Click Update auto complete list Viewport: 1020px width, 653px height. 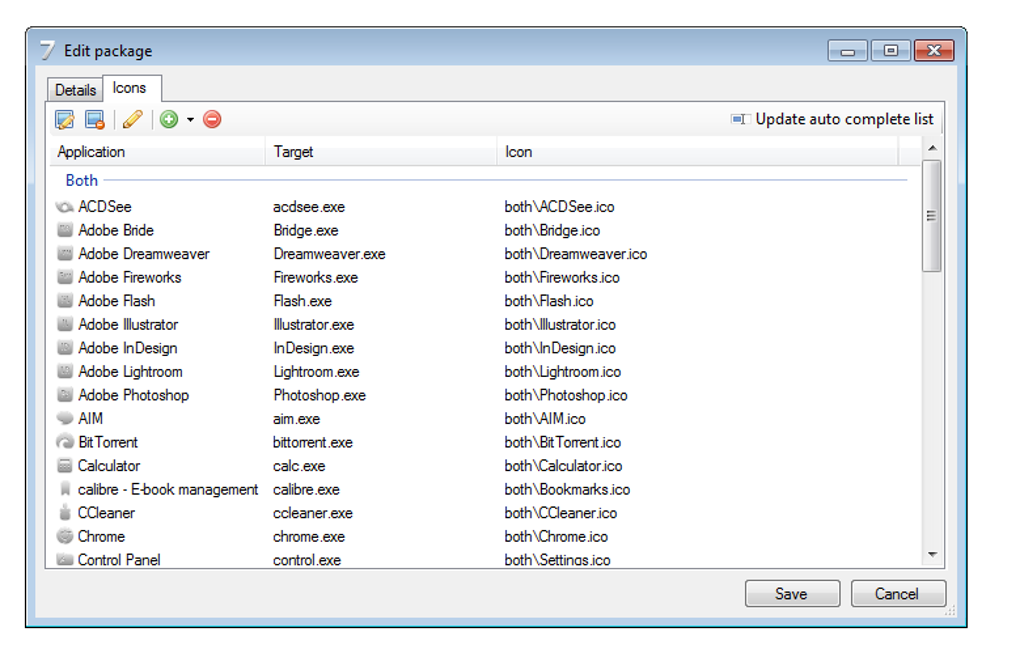tap(833, 119)
